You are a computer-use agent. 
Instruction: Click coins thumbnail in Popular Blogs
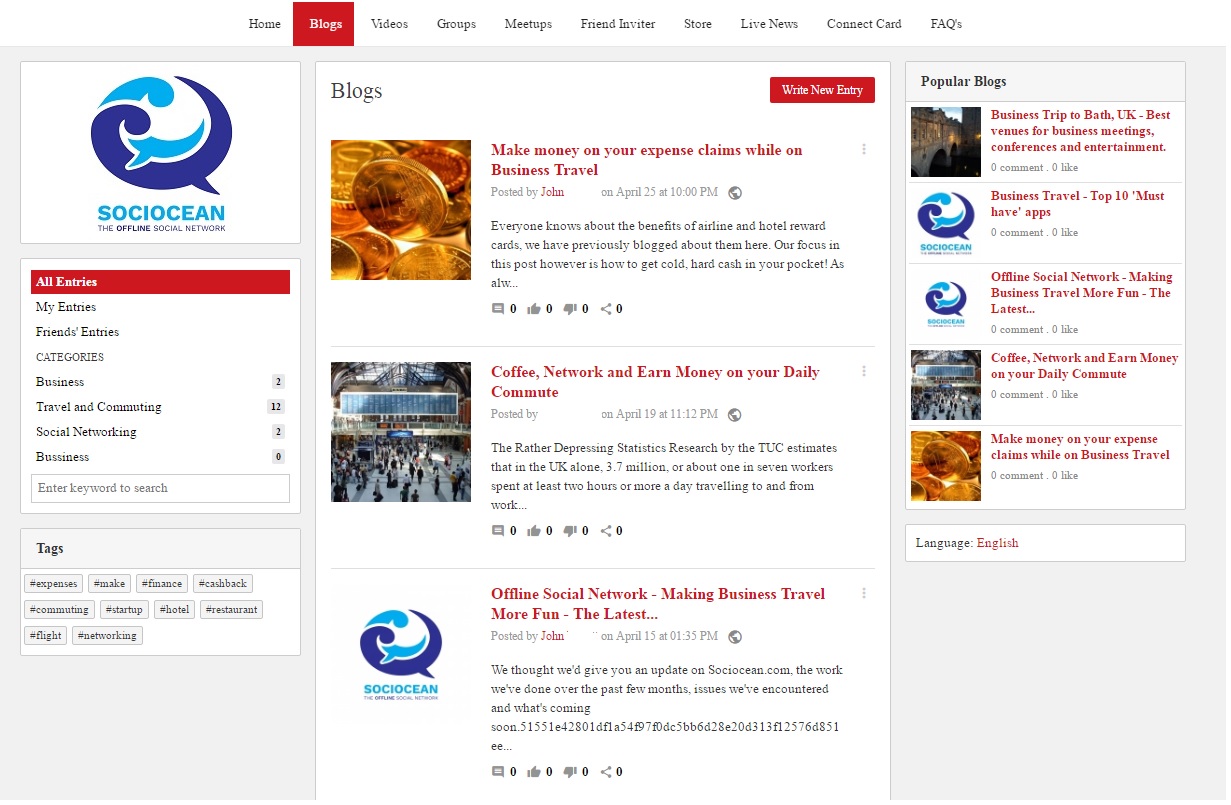click(946, 466)
